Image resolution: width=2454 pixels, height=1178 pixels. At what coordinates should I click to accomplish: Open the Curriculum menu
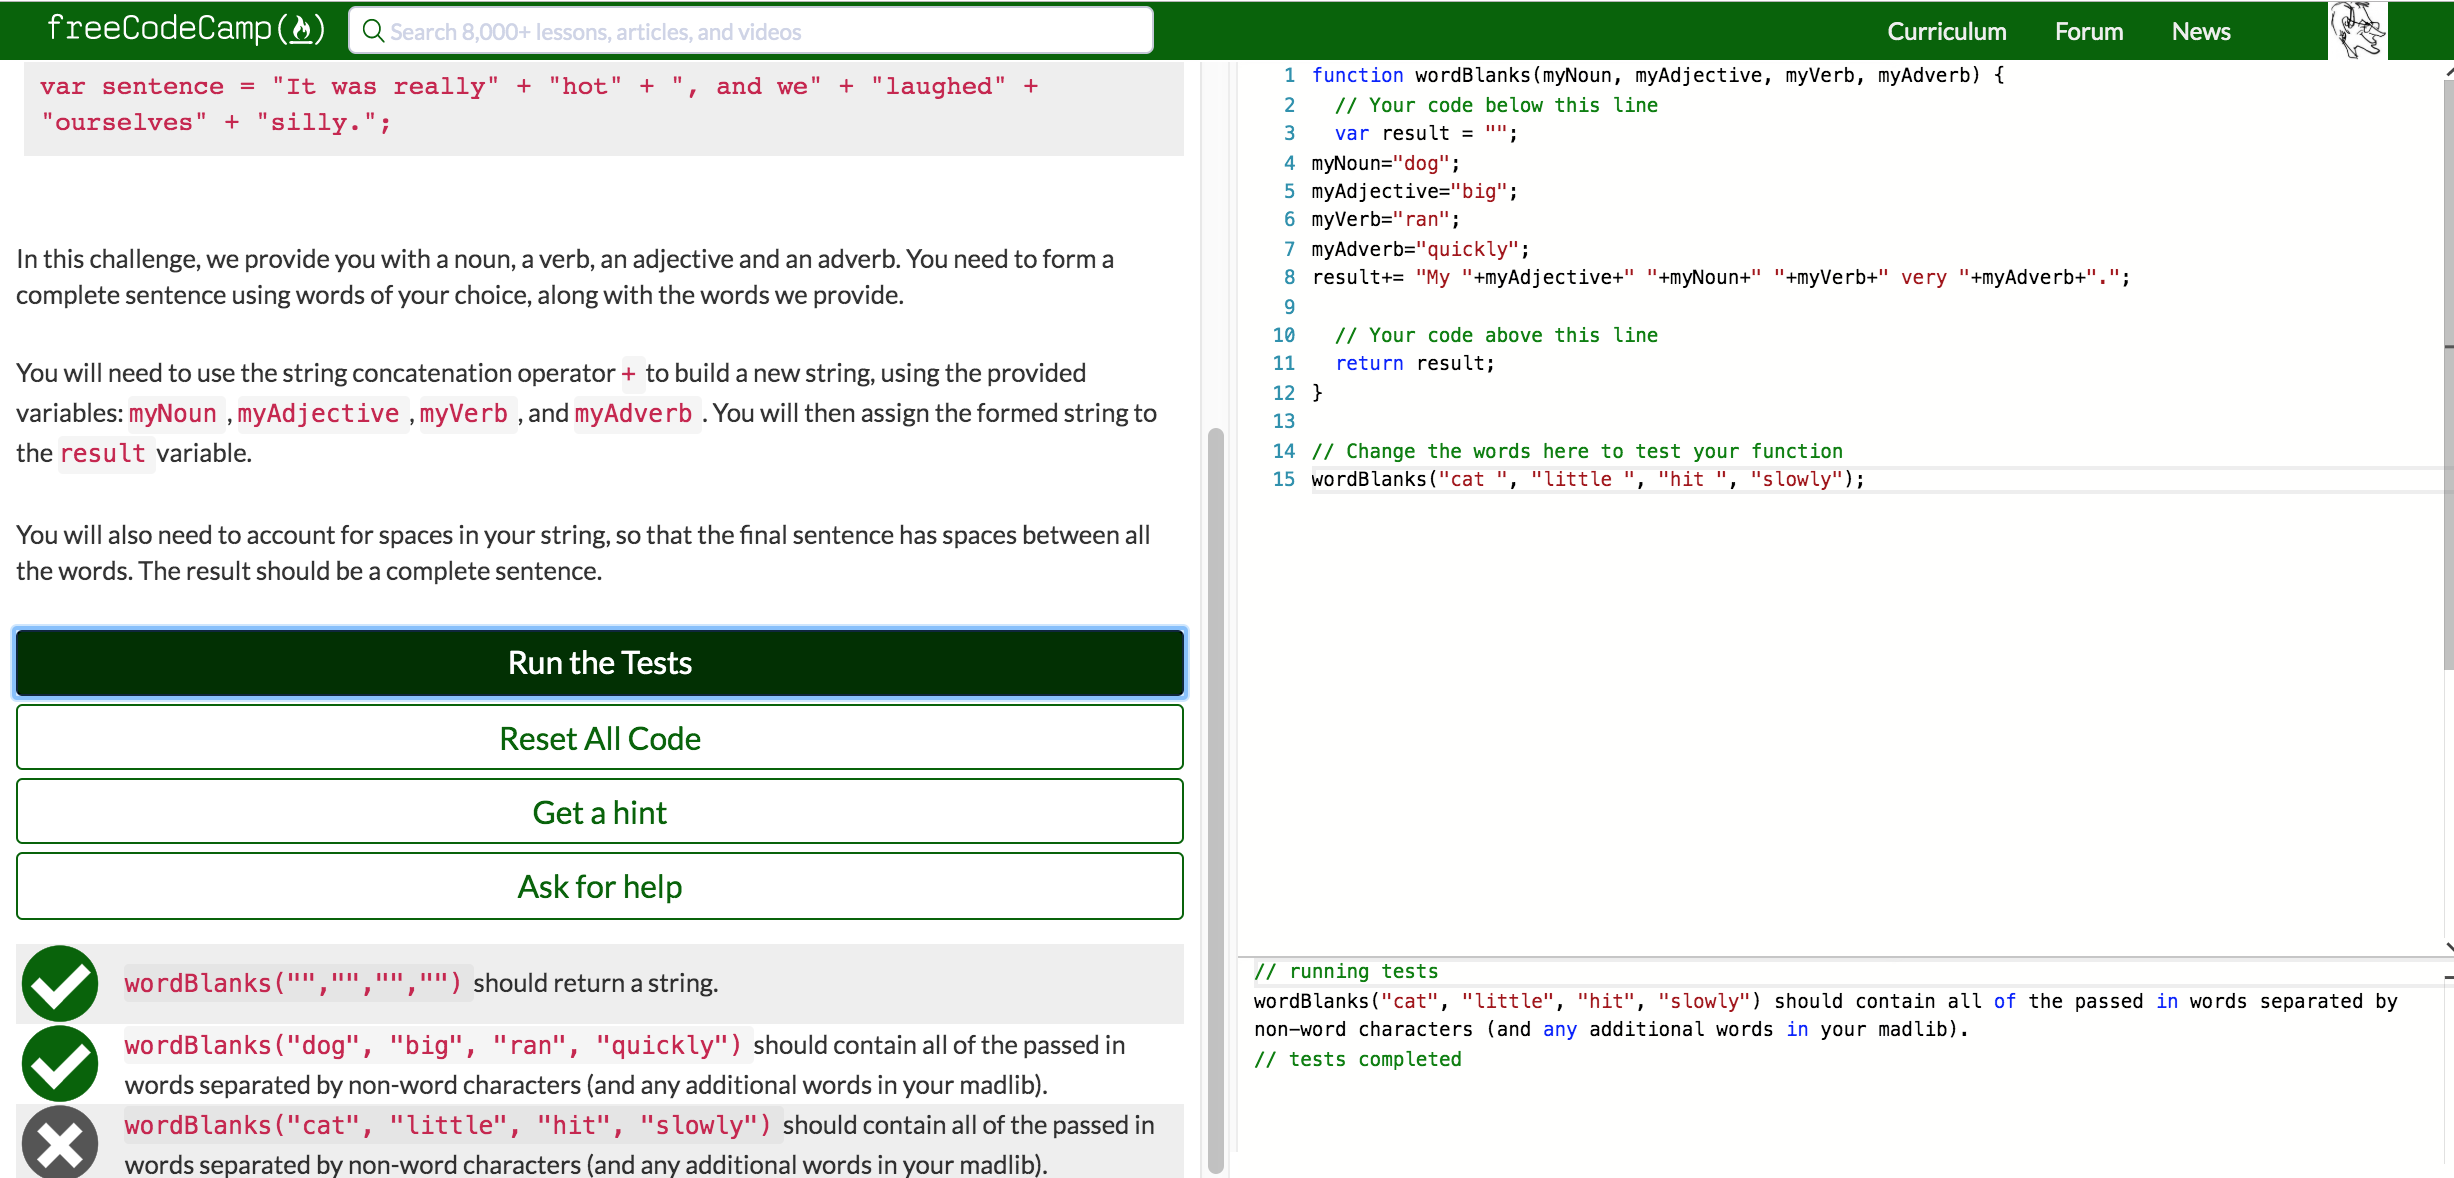[1945, 31]
